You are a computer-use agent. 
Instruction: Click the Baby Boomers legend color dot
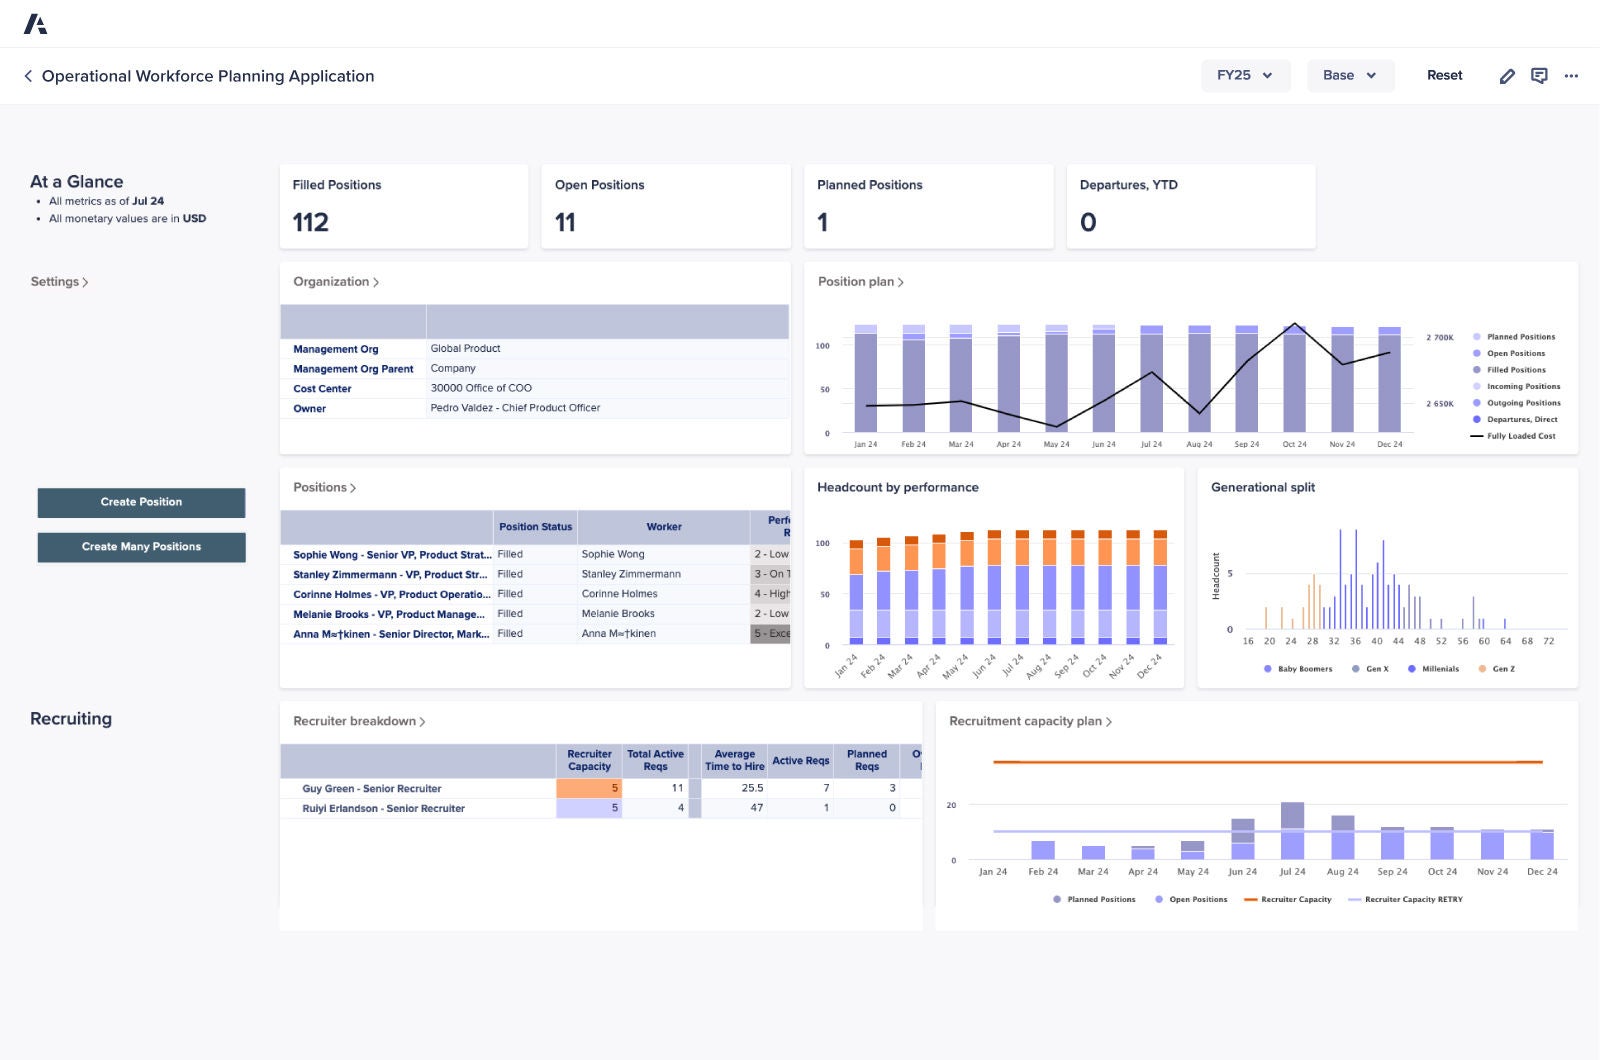tap(1266, 669)
